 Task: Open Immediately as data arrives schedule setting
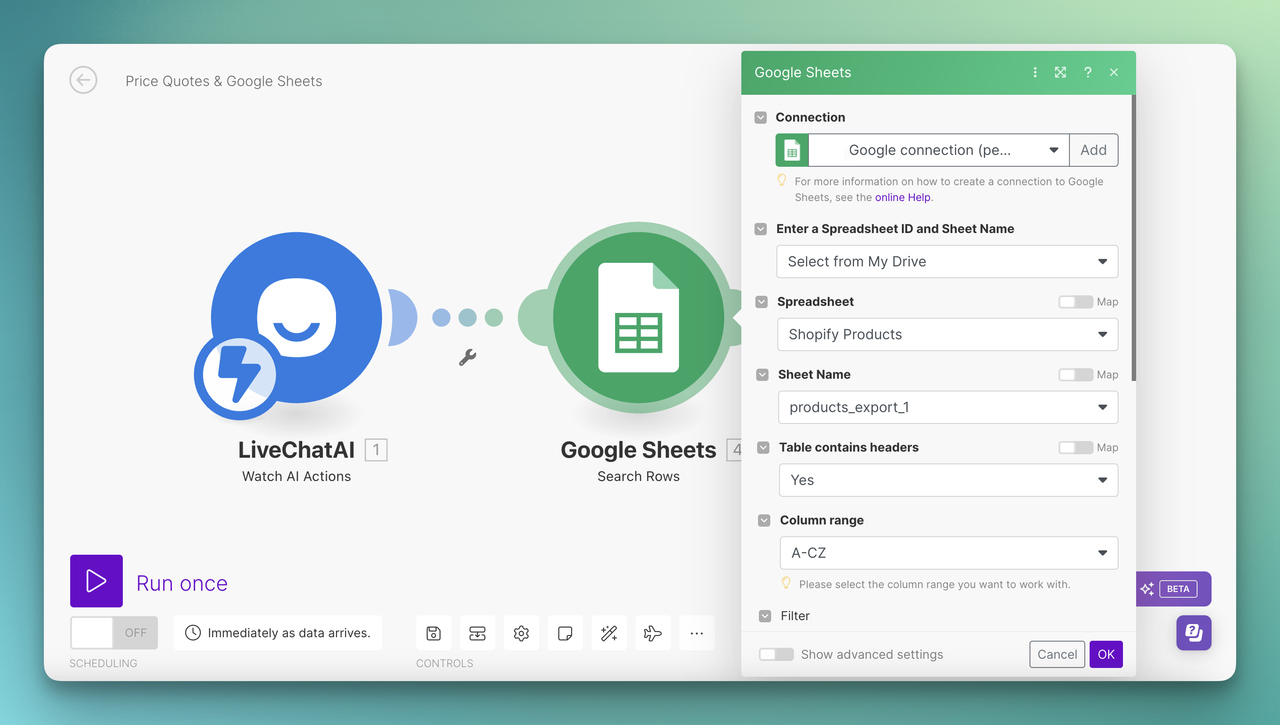[278, 633]
